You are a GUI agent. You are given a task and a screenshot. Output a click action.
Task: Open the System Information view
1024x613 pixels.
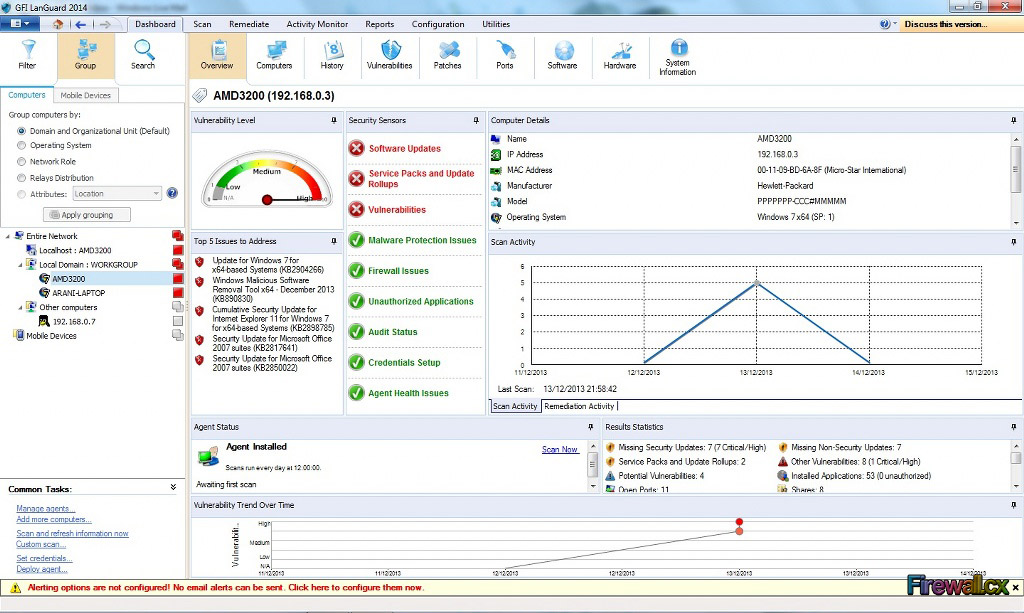(678, 57)
